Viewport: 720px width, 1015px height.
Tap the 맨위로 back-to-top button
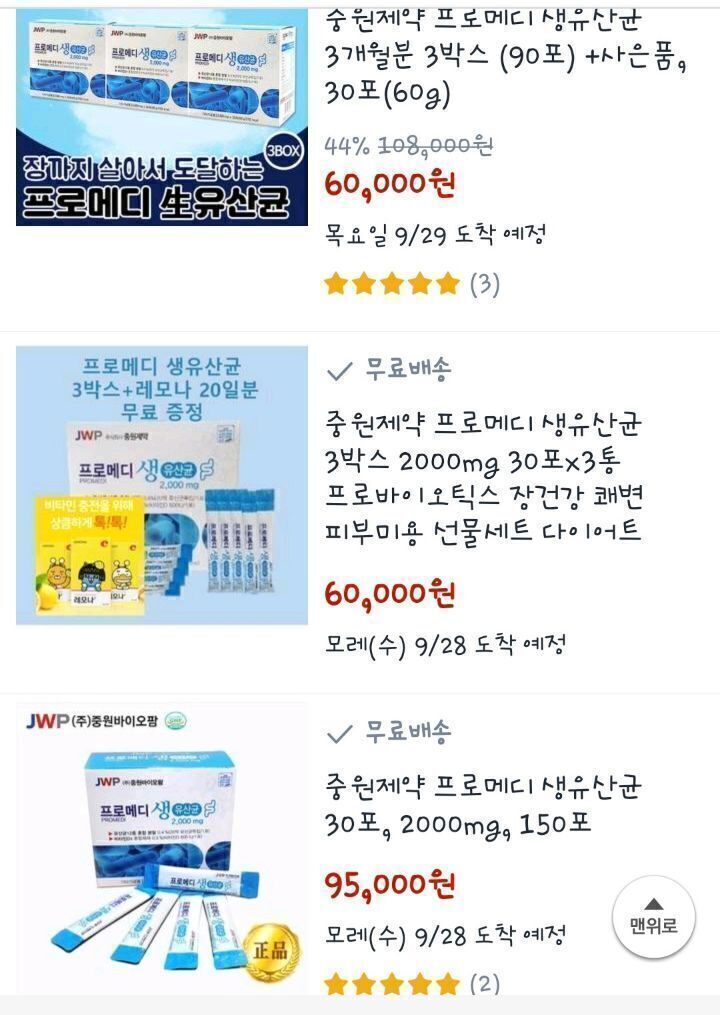653,917
